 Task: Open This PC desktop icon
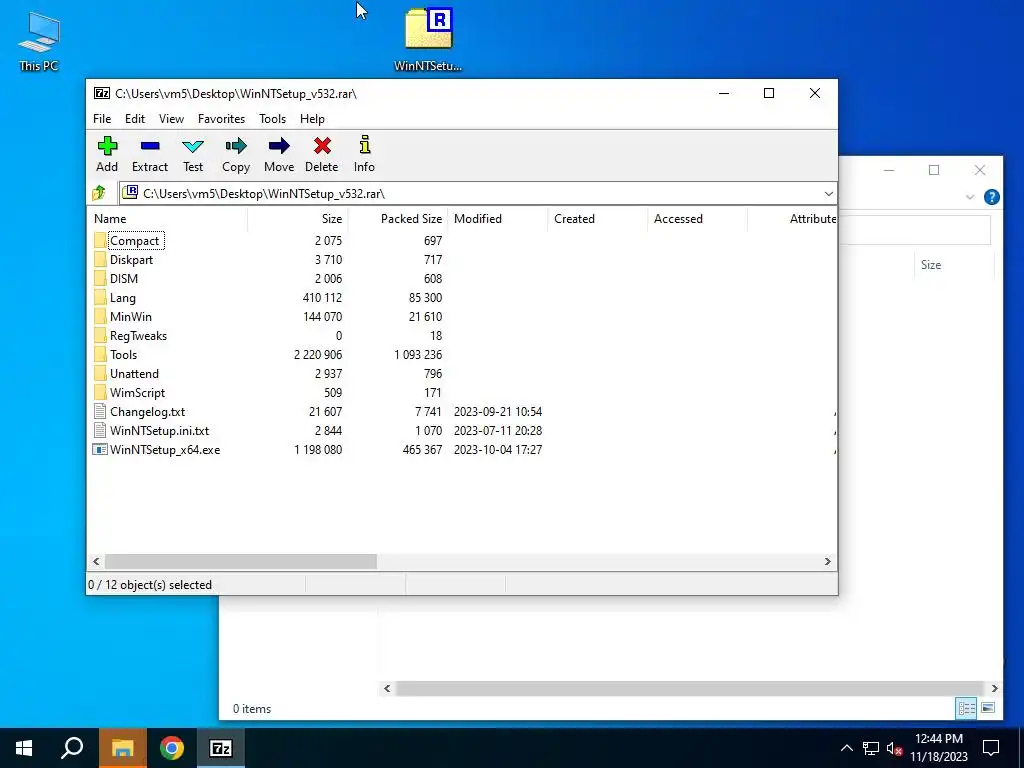coord(39,41)
